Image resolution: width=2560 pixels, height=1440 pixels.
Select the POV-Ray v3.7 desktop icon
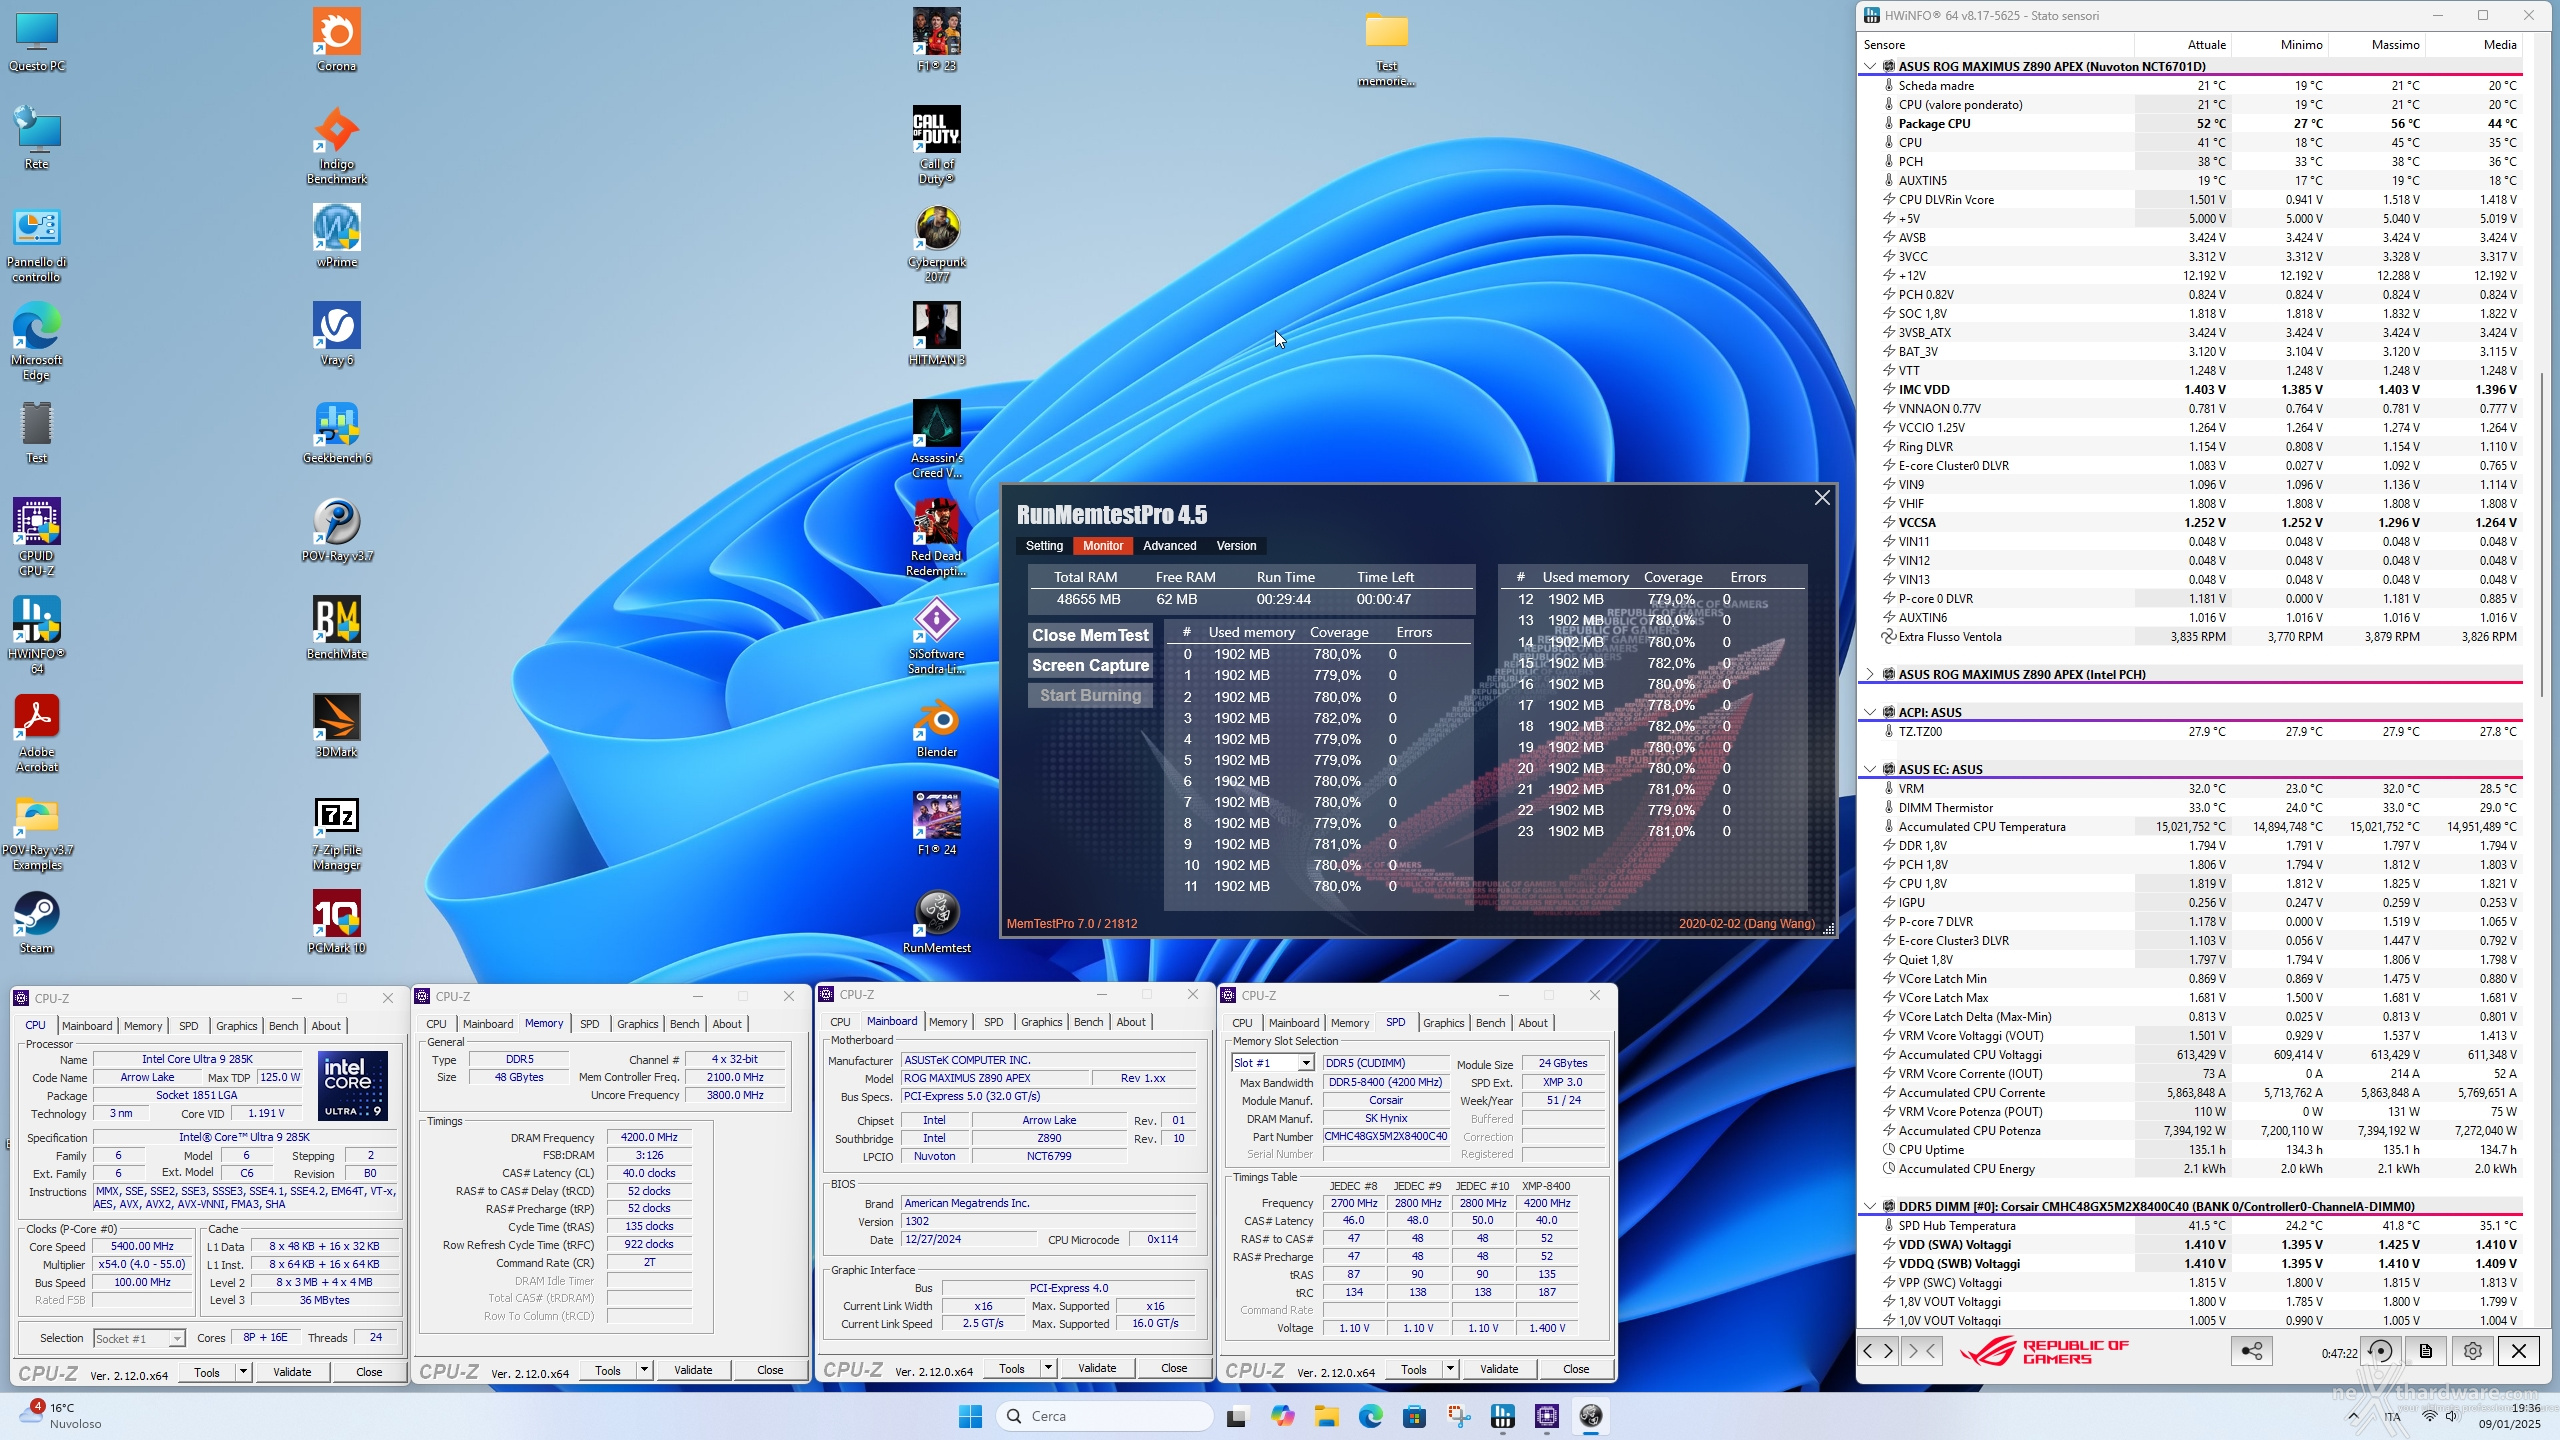337,530
